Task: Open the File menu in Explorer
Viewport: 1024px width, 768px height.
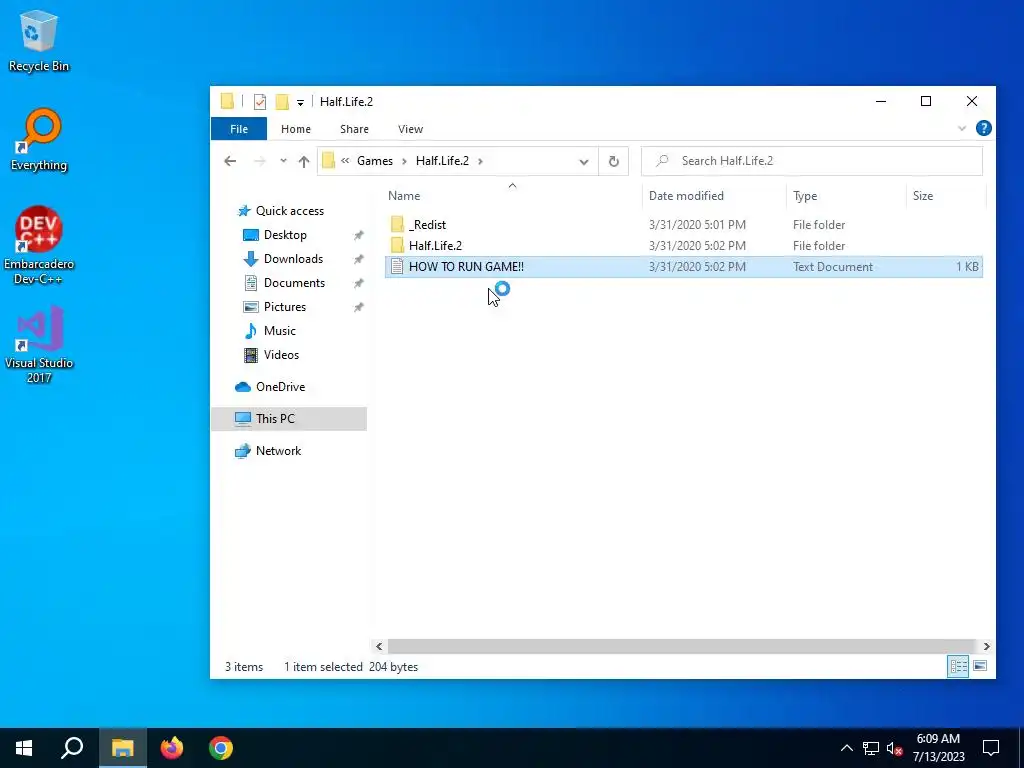Action: [239, 129]
